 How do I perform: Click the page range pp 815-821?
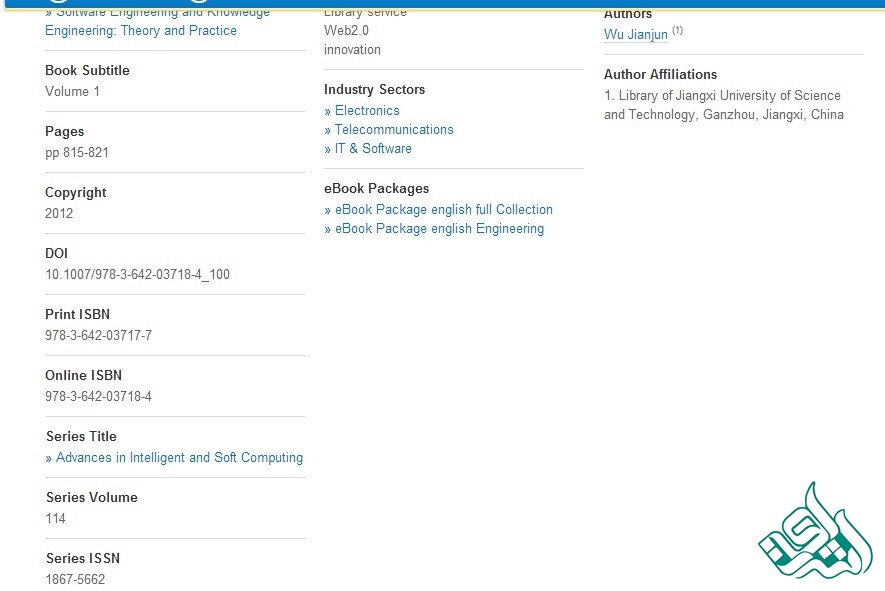coord(77,153)
